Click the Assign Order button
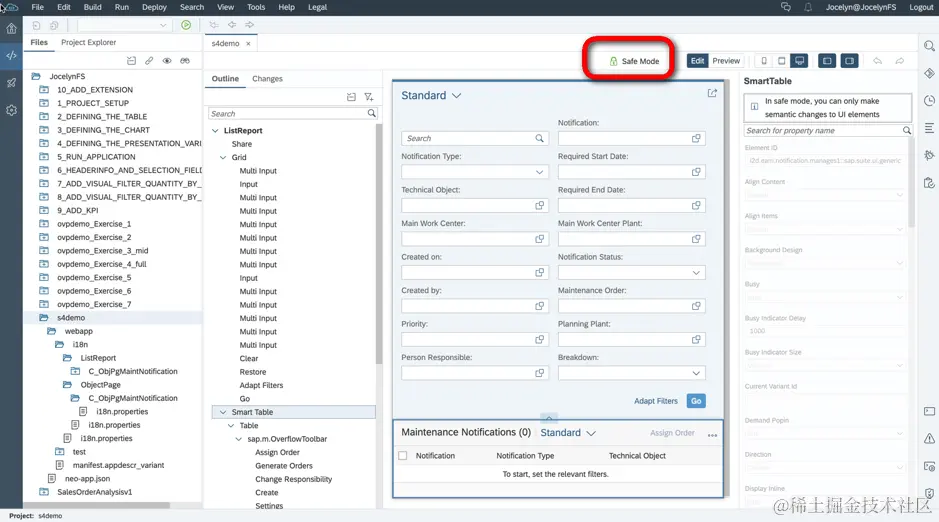Image resolution: width=939 pixels, height=522 pixels. 672,433
